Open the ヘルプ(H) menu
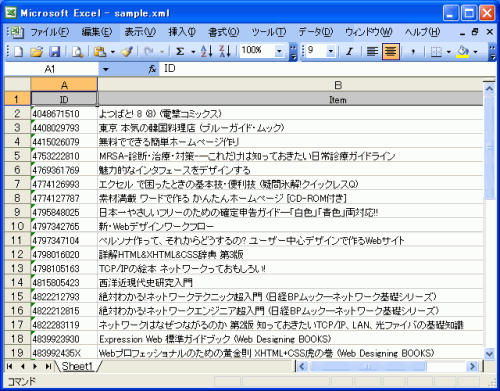The height and width of the screenshot is (391, 500). [422, 32]
